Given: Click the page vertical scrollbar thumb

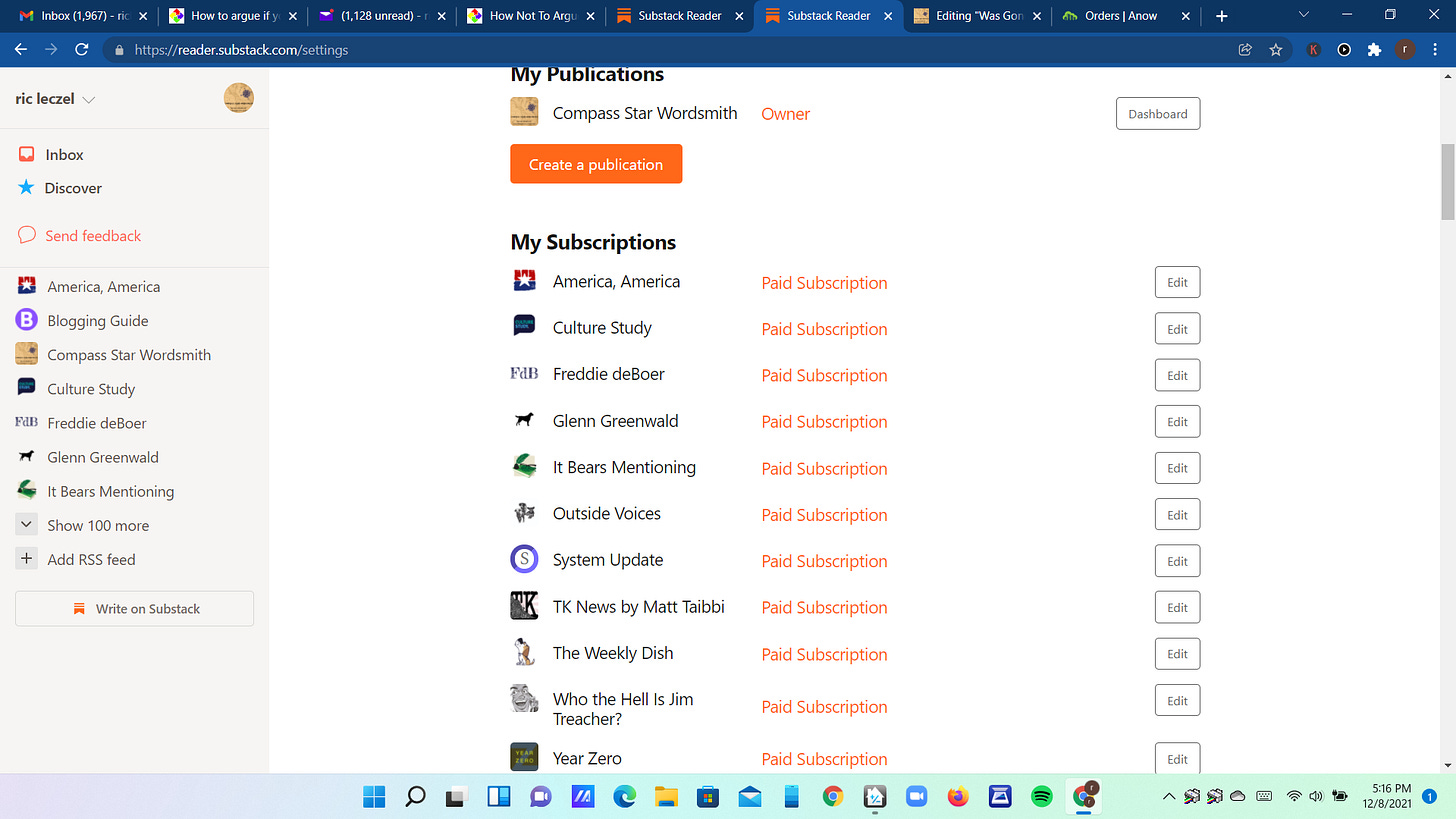Looking at the screenshot, I should pyautogui.click(x=1447, y=181).
